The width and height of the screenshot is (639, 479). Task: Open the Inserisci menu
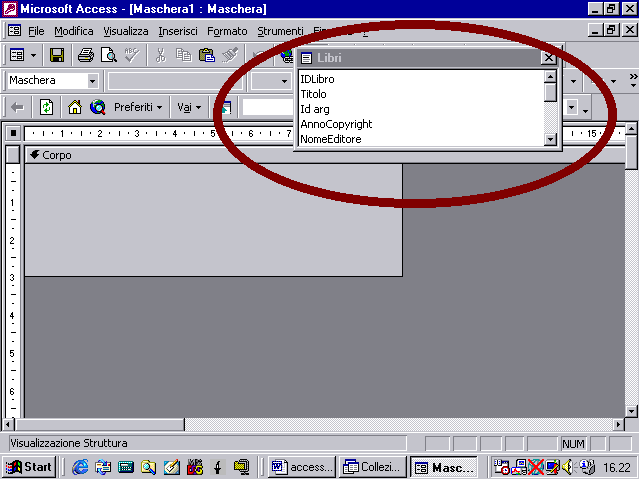pyautogui.click(x=178, y=31)
